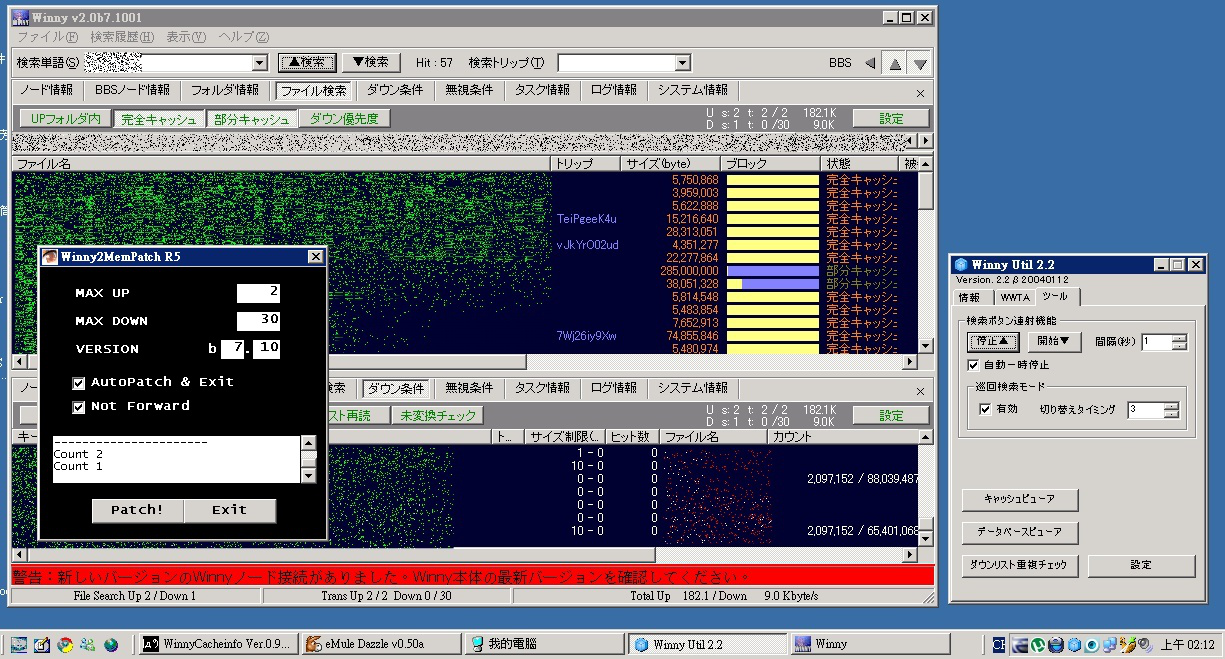Viewport: 1225px width, 659px height.
Task: Toggle the 自動一時停止 checkbox
Action: tap(973, 364)
